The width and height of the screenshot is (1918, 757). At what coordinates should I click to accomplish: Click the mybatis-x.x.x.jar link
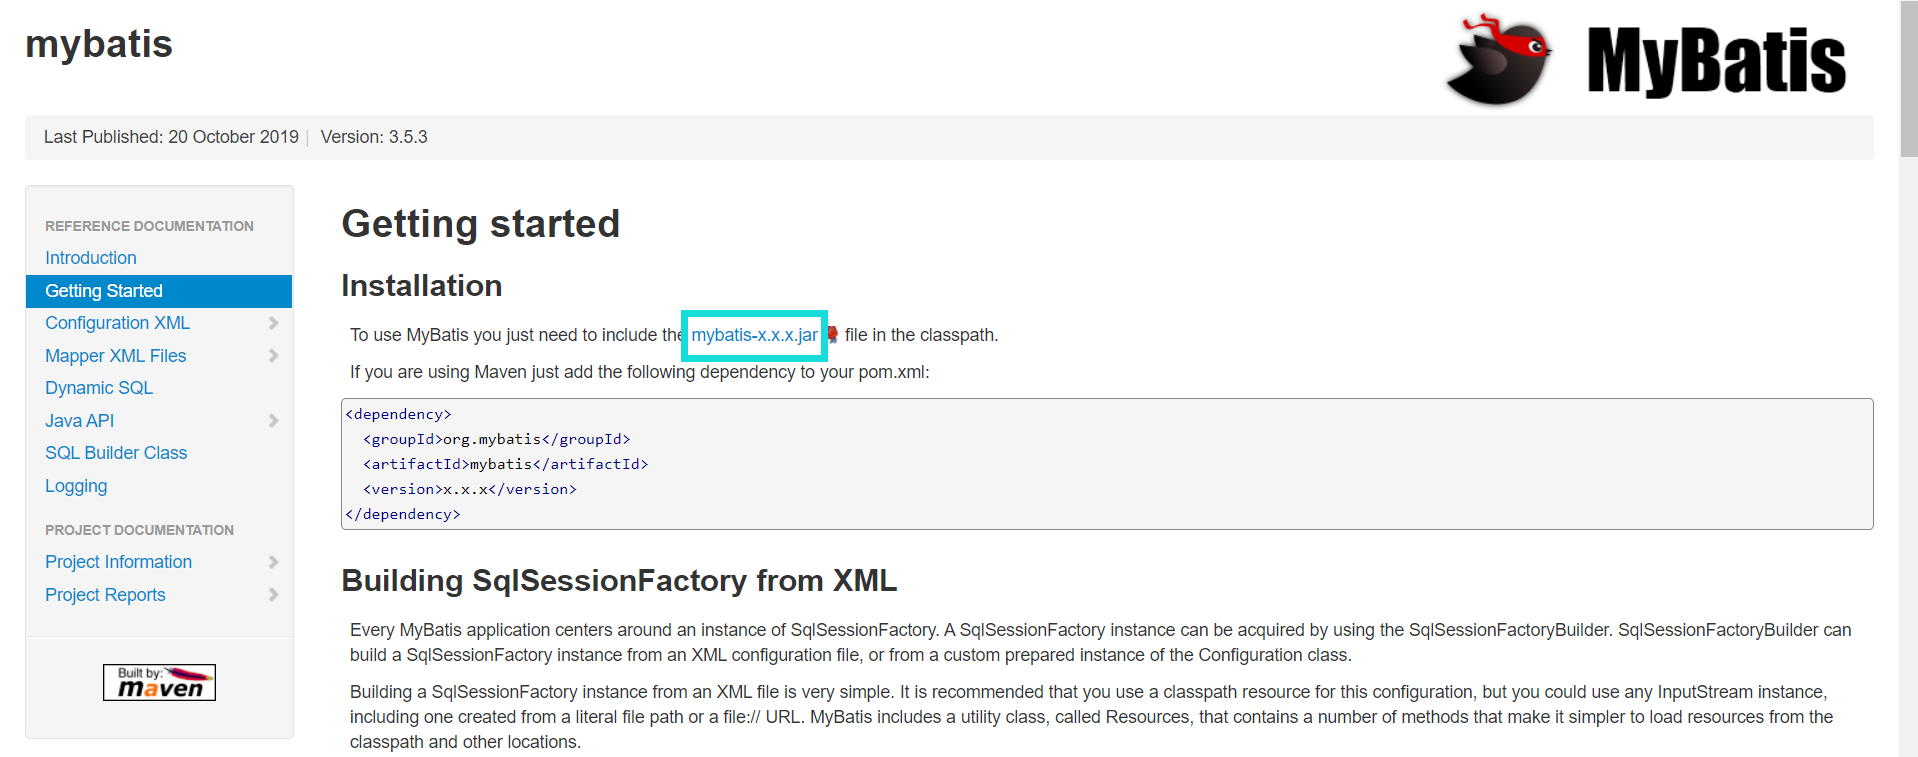coord(754,335)
